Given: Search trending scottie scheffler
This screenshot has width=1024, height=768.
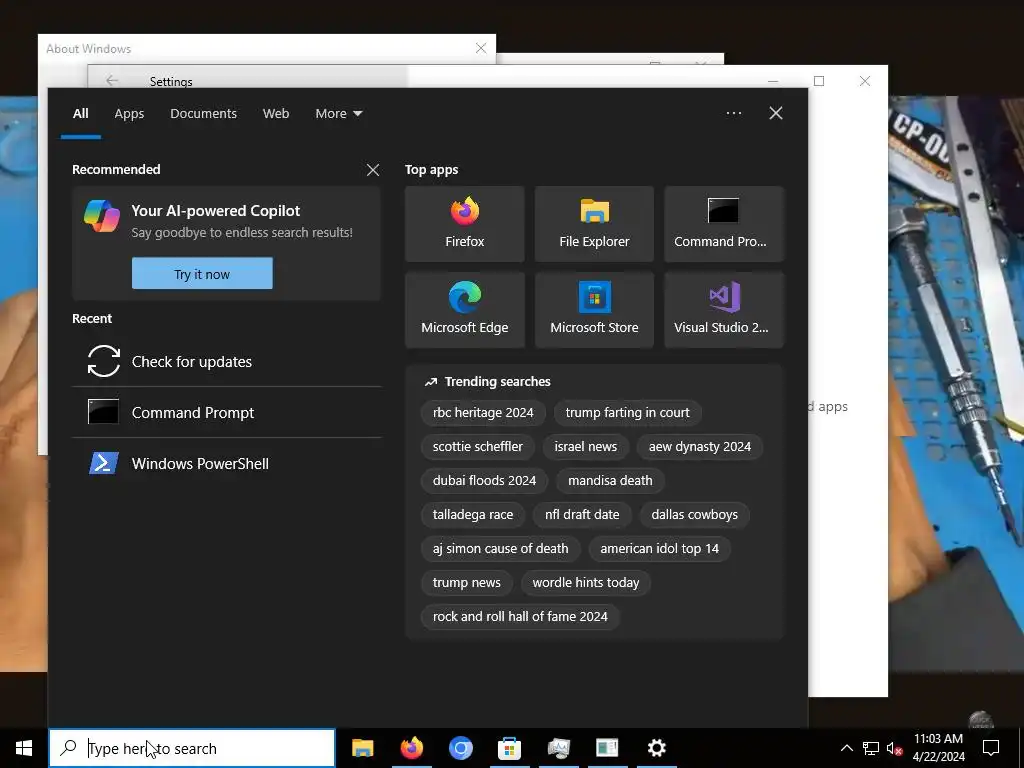Looking at the screenshot, I should pyautogui.click(x=477, y=447).
